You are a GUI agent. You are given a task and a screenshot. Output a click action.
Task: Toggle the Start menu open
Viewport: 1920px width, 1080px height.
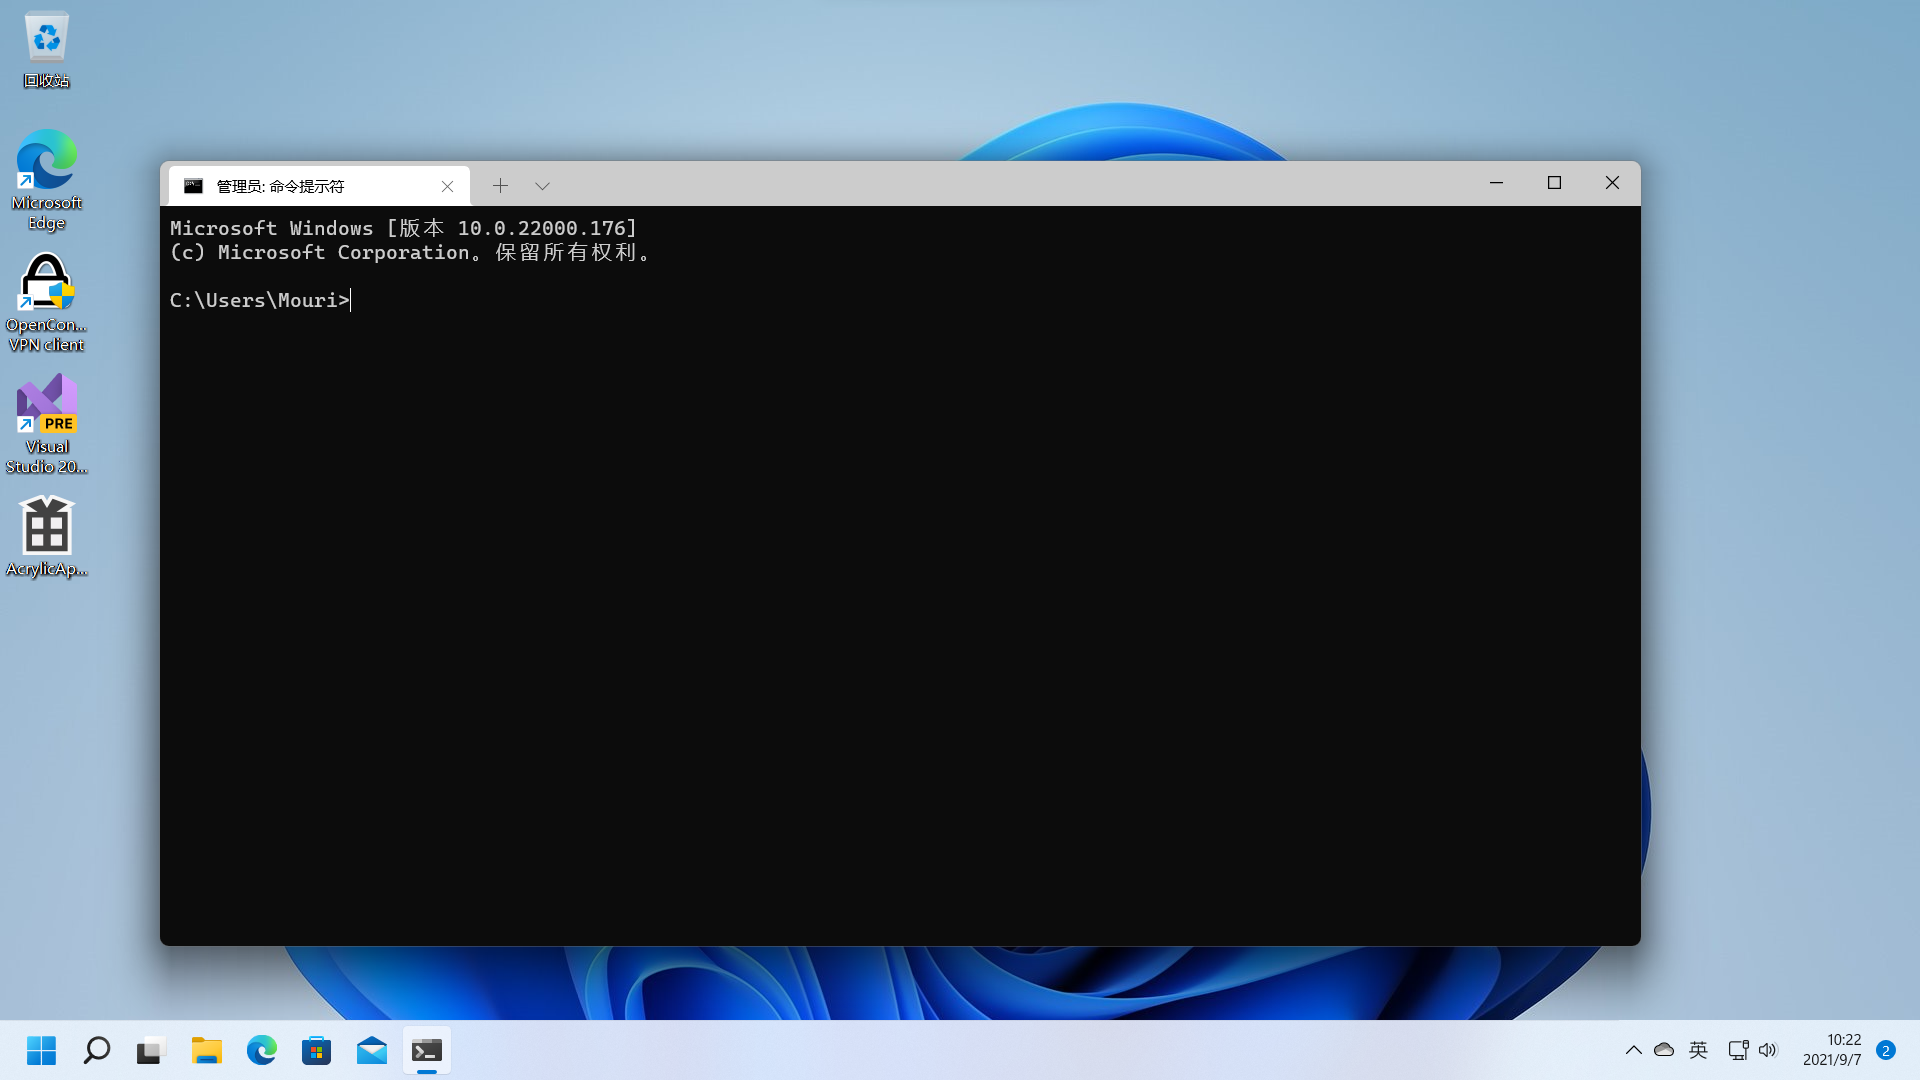pos(41,1050)
